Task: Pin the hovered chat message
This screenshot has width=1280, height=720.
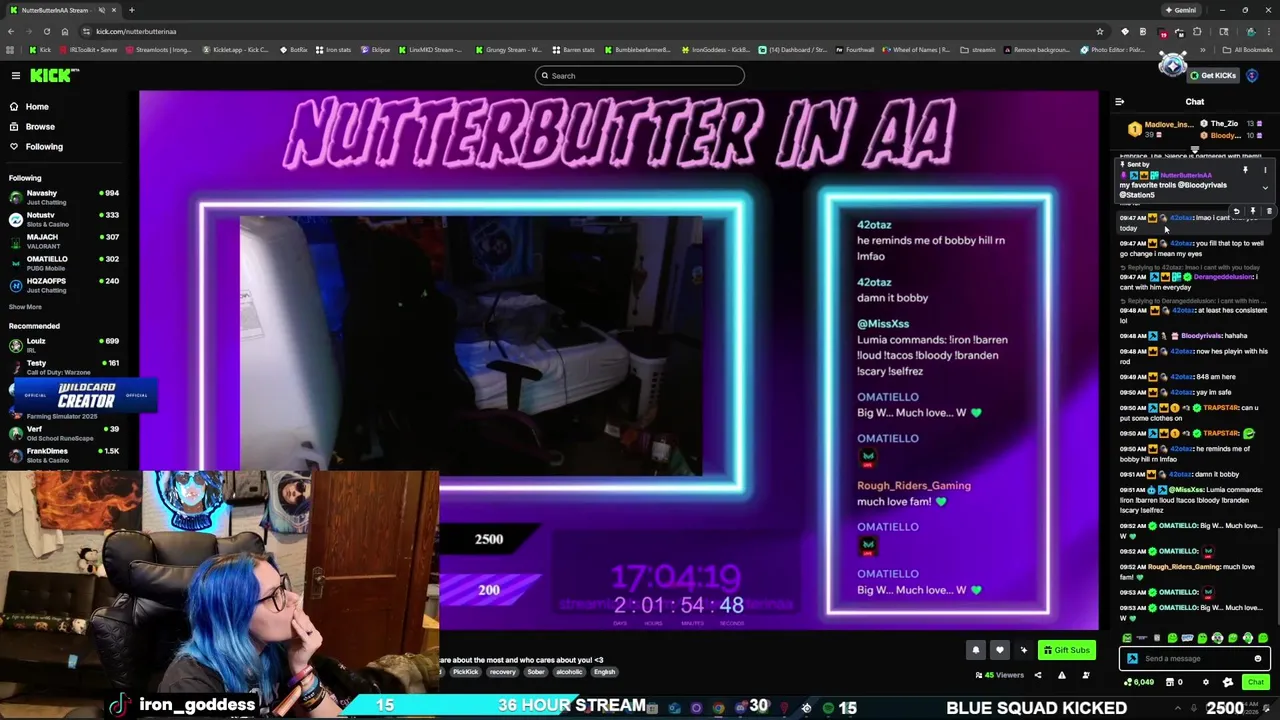Action: pyautogui.click(x=1253, y=211)
